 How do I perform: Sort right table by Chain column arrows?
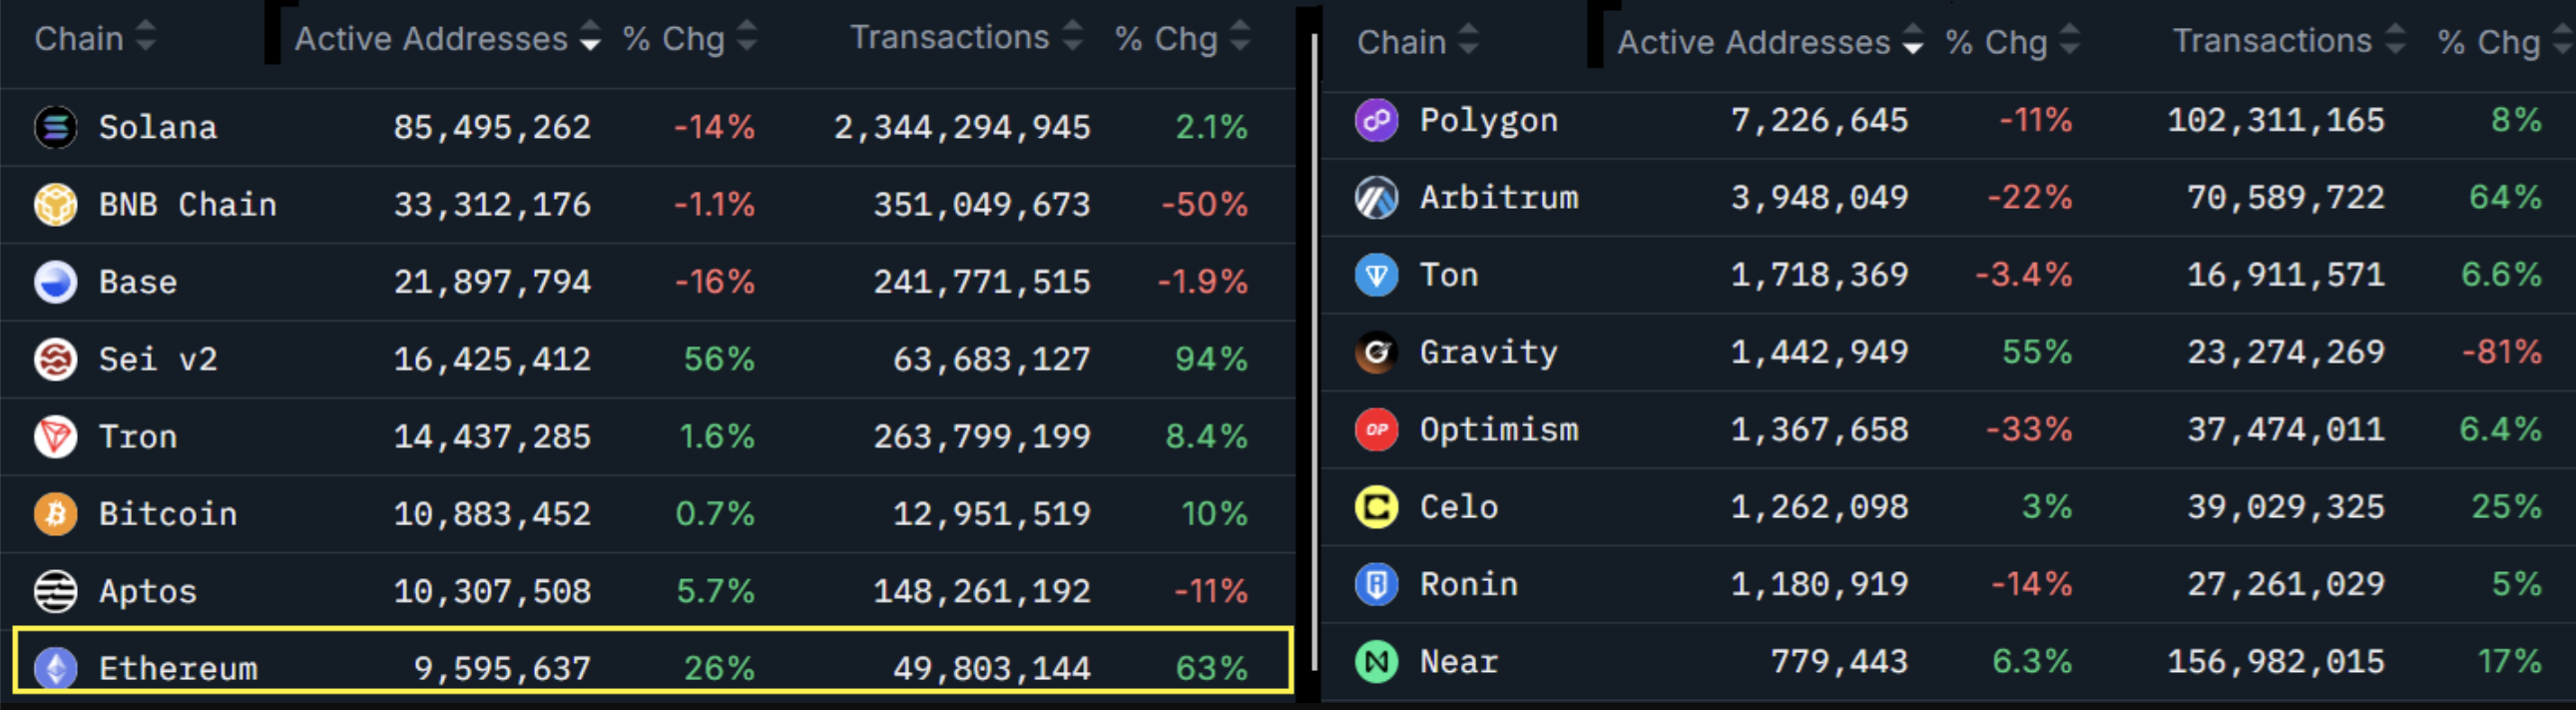pos(1468,40)
